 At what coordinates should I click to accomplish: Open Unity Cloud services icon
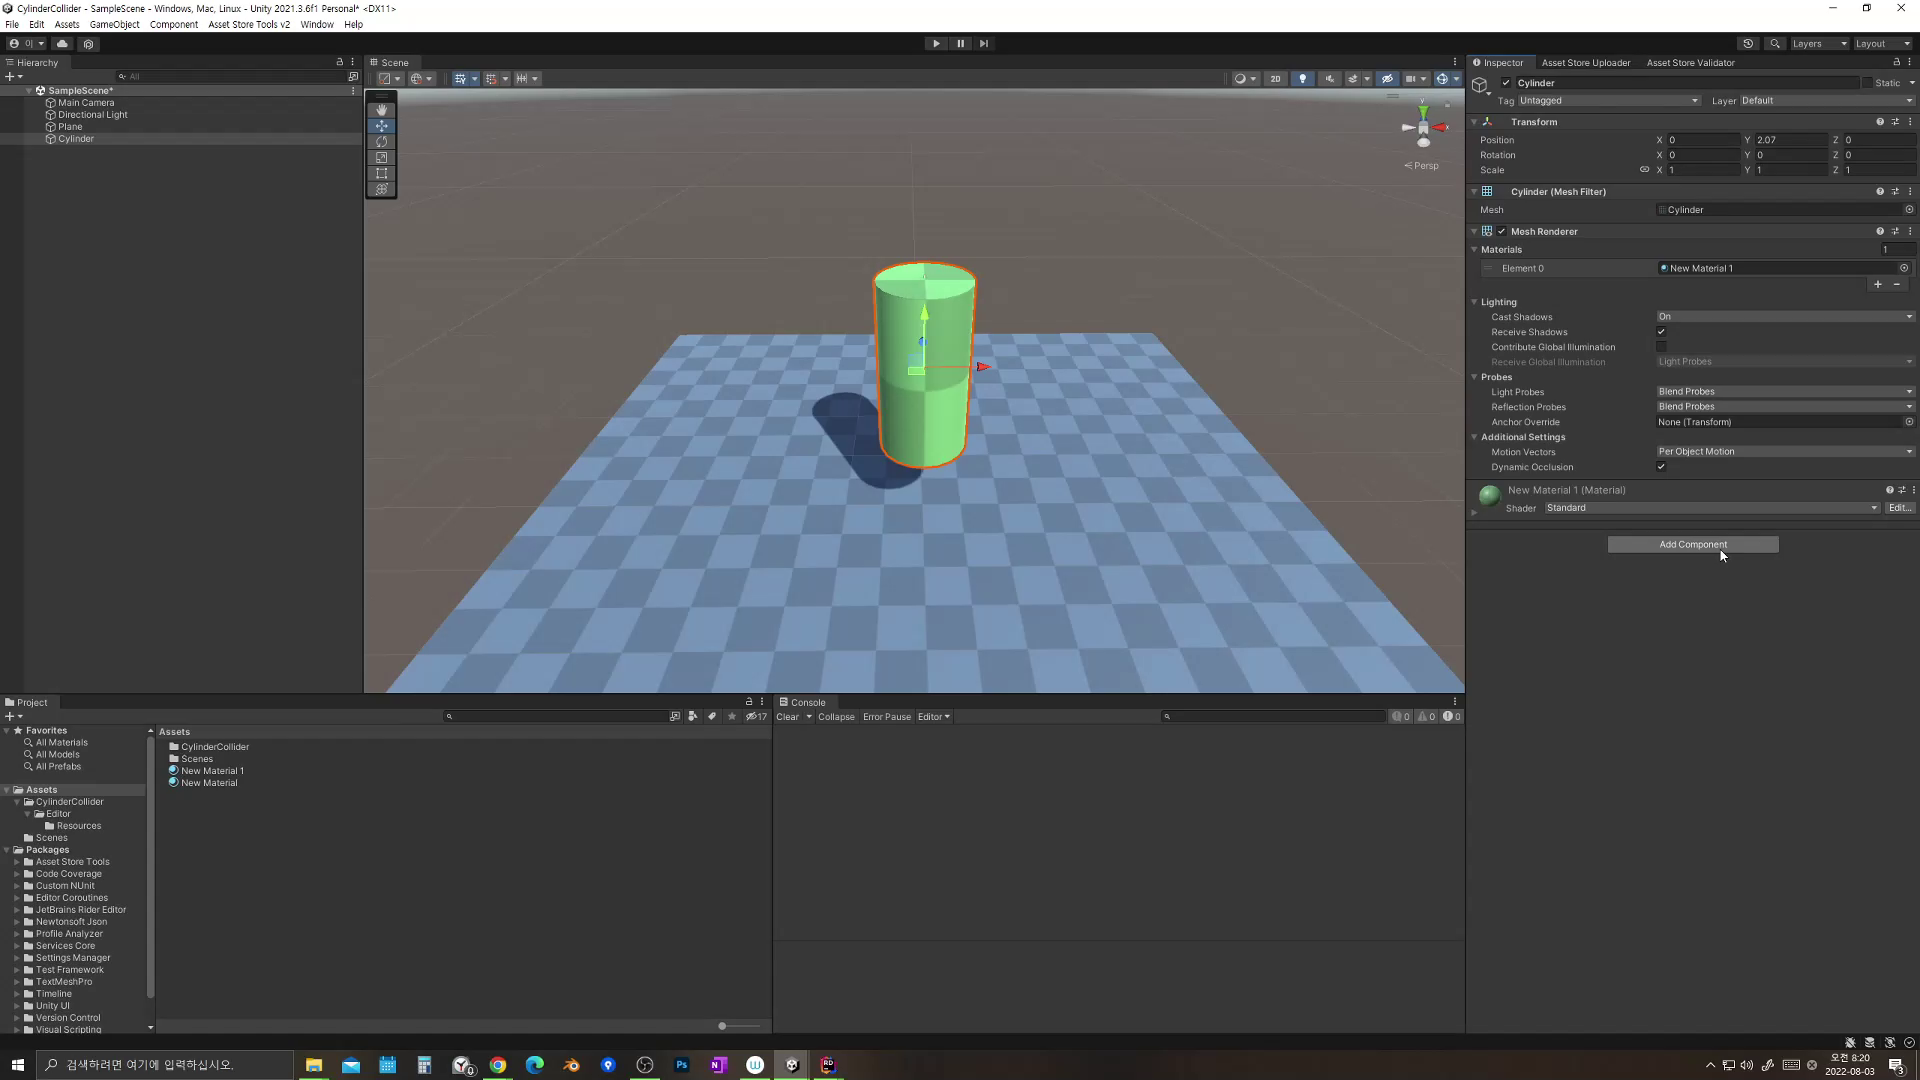[62, 44]
